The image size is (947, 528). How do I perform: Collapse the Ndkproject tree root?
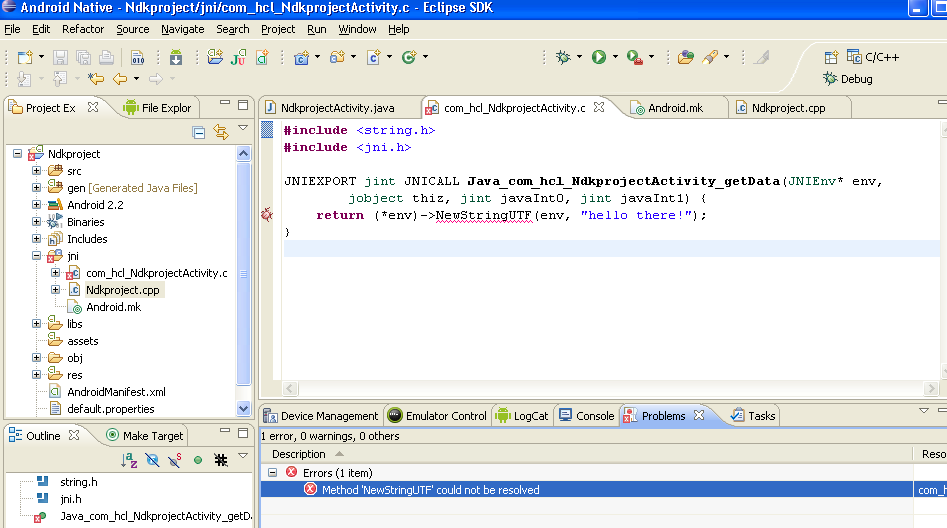18,153
